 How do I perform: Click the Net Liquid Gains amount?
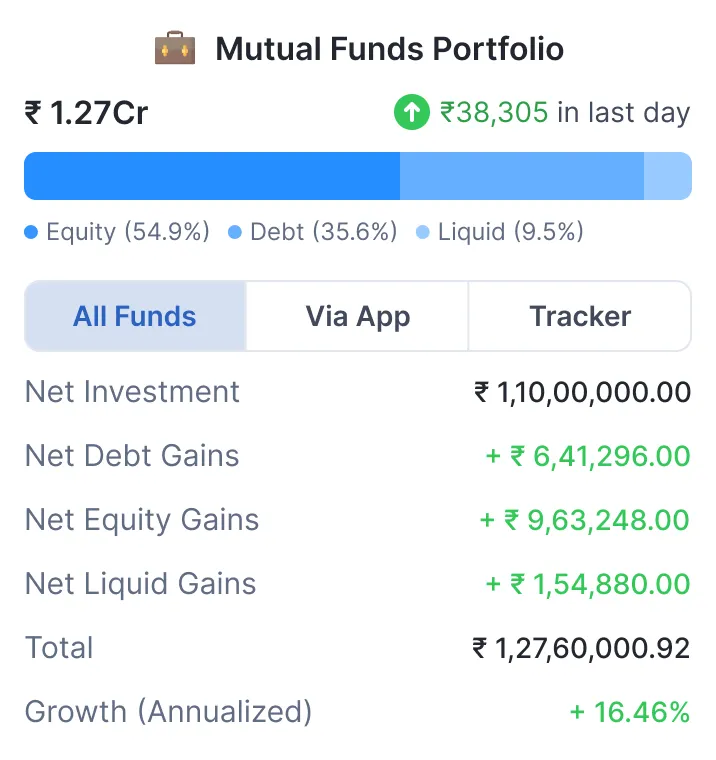coord(588,584)
